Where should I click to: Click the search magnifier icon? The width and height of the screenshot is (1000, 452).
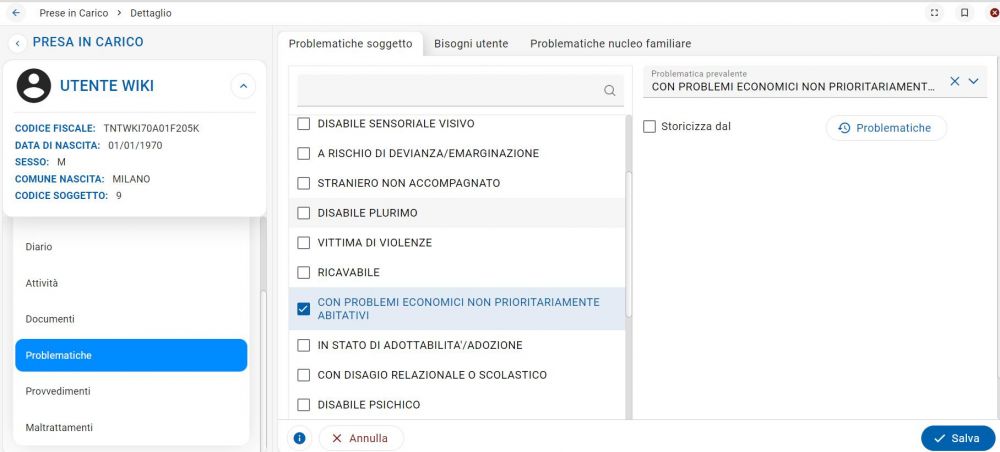610,91
